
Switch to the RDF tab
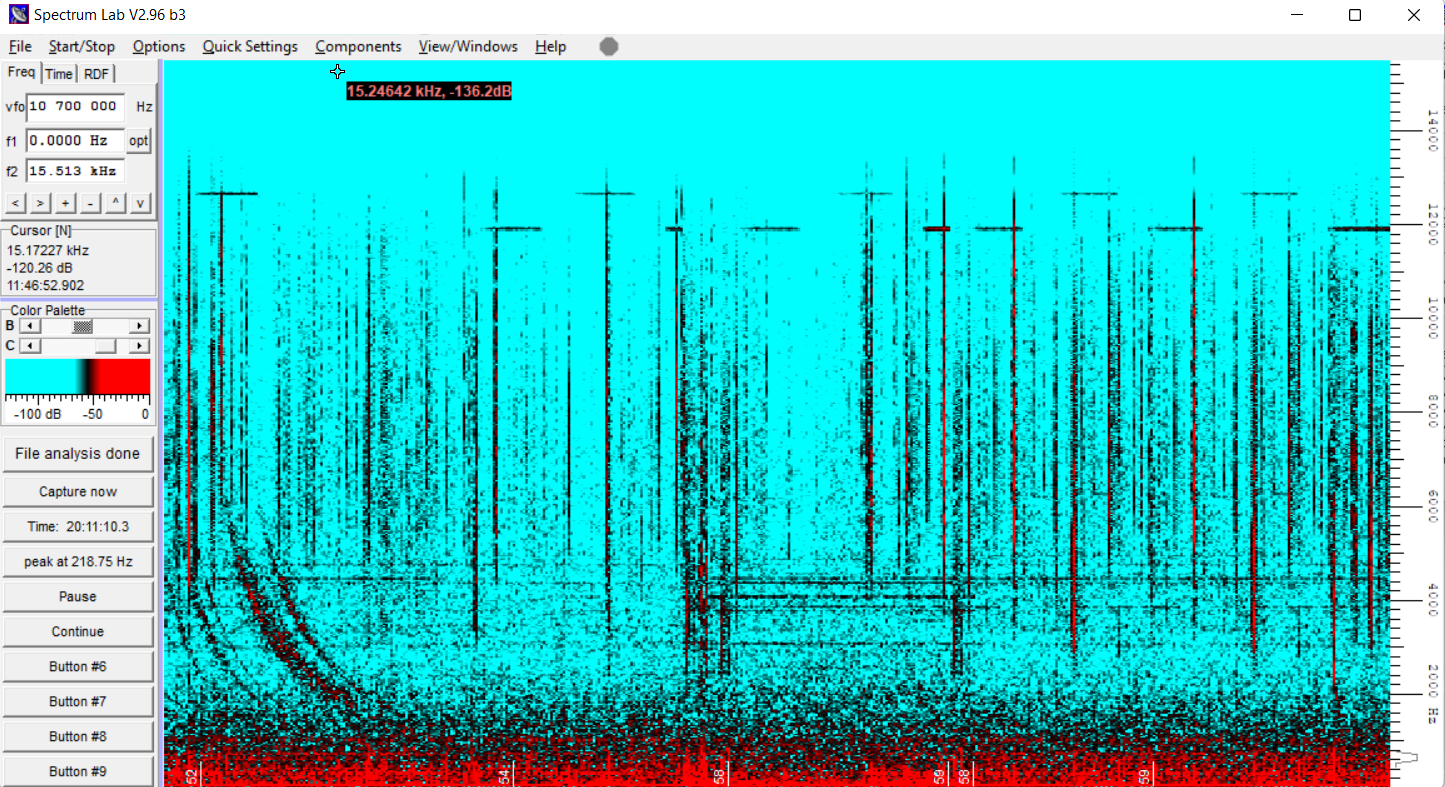coord(96,74)
